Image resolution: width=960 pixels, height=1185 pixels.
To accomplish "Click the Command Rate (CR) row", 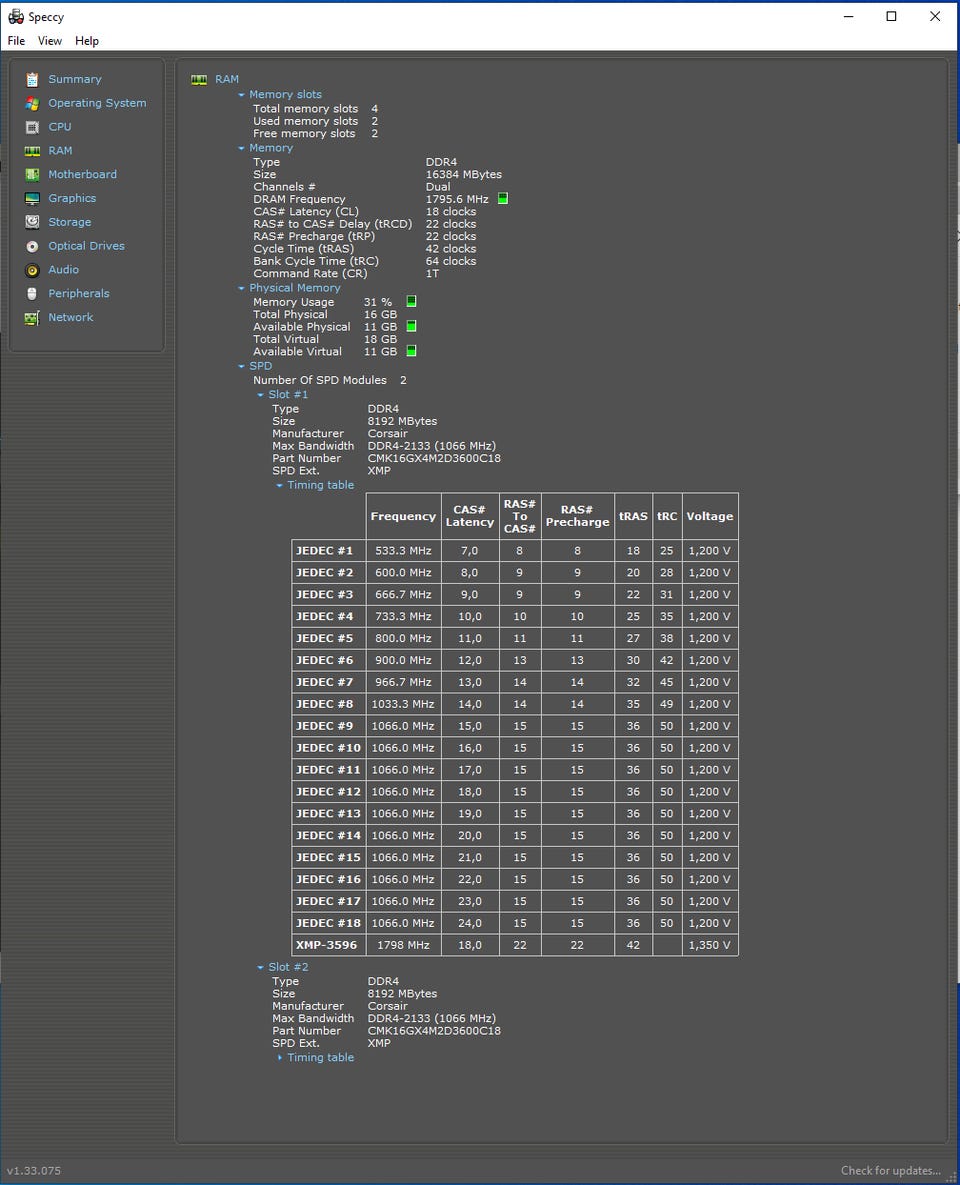I will pos(346,274).
